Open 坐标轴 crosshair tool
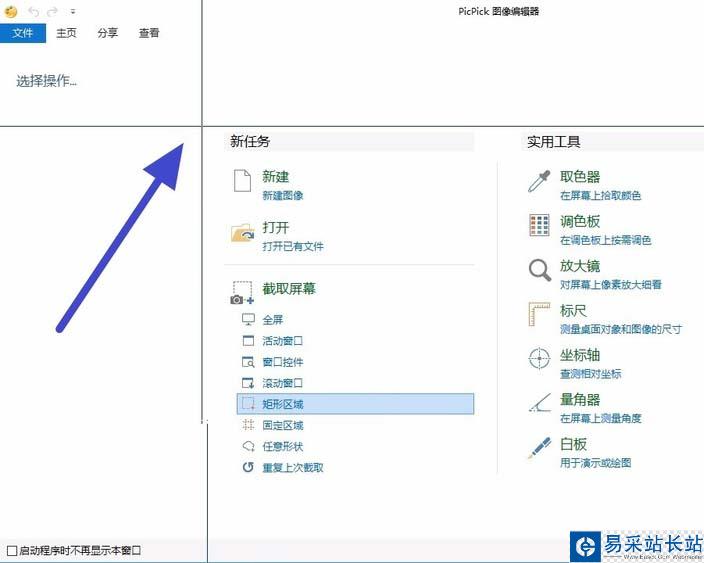Image resolution: width=704 pixels, height=563 pixels. coord(580,355)
